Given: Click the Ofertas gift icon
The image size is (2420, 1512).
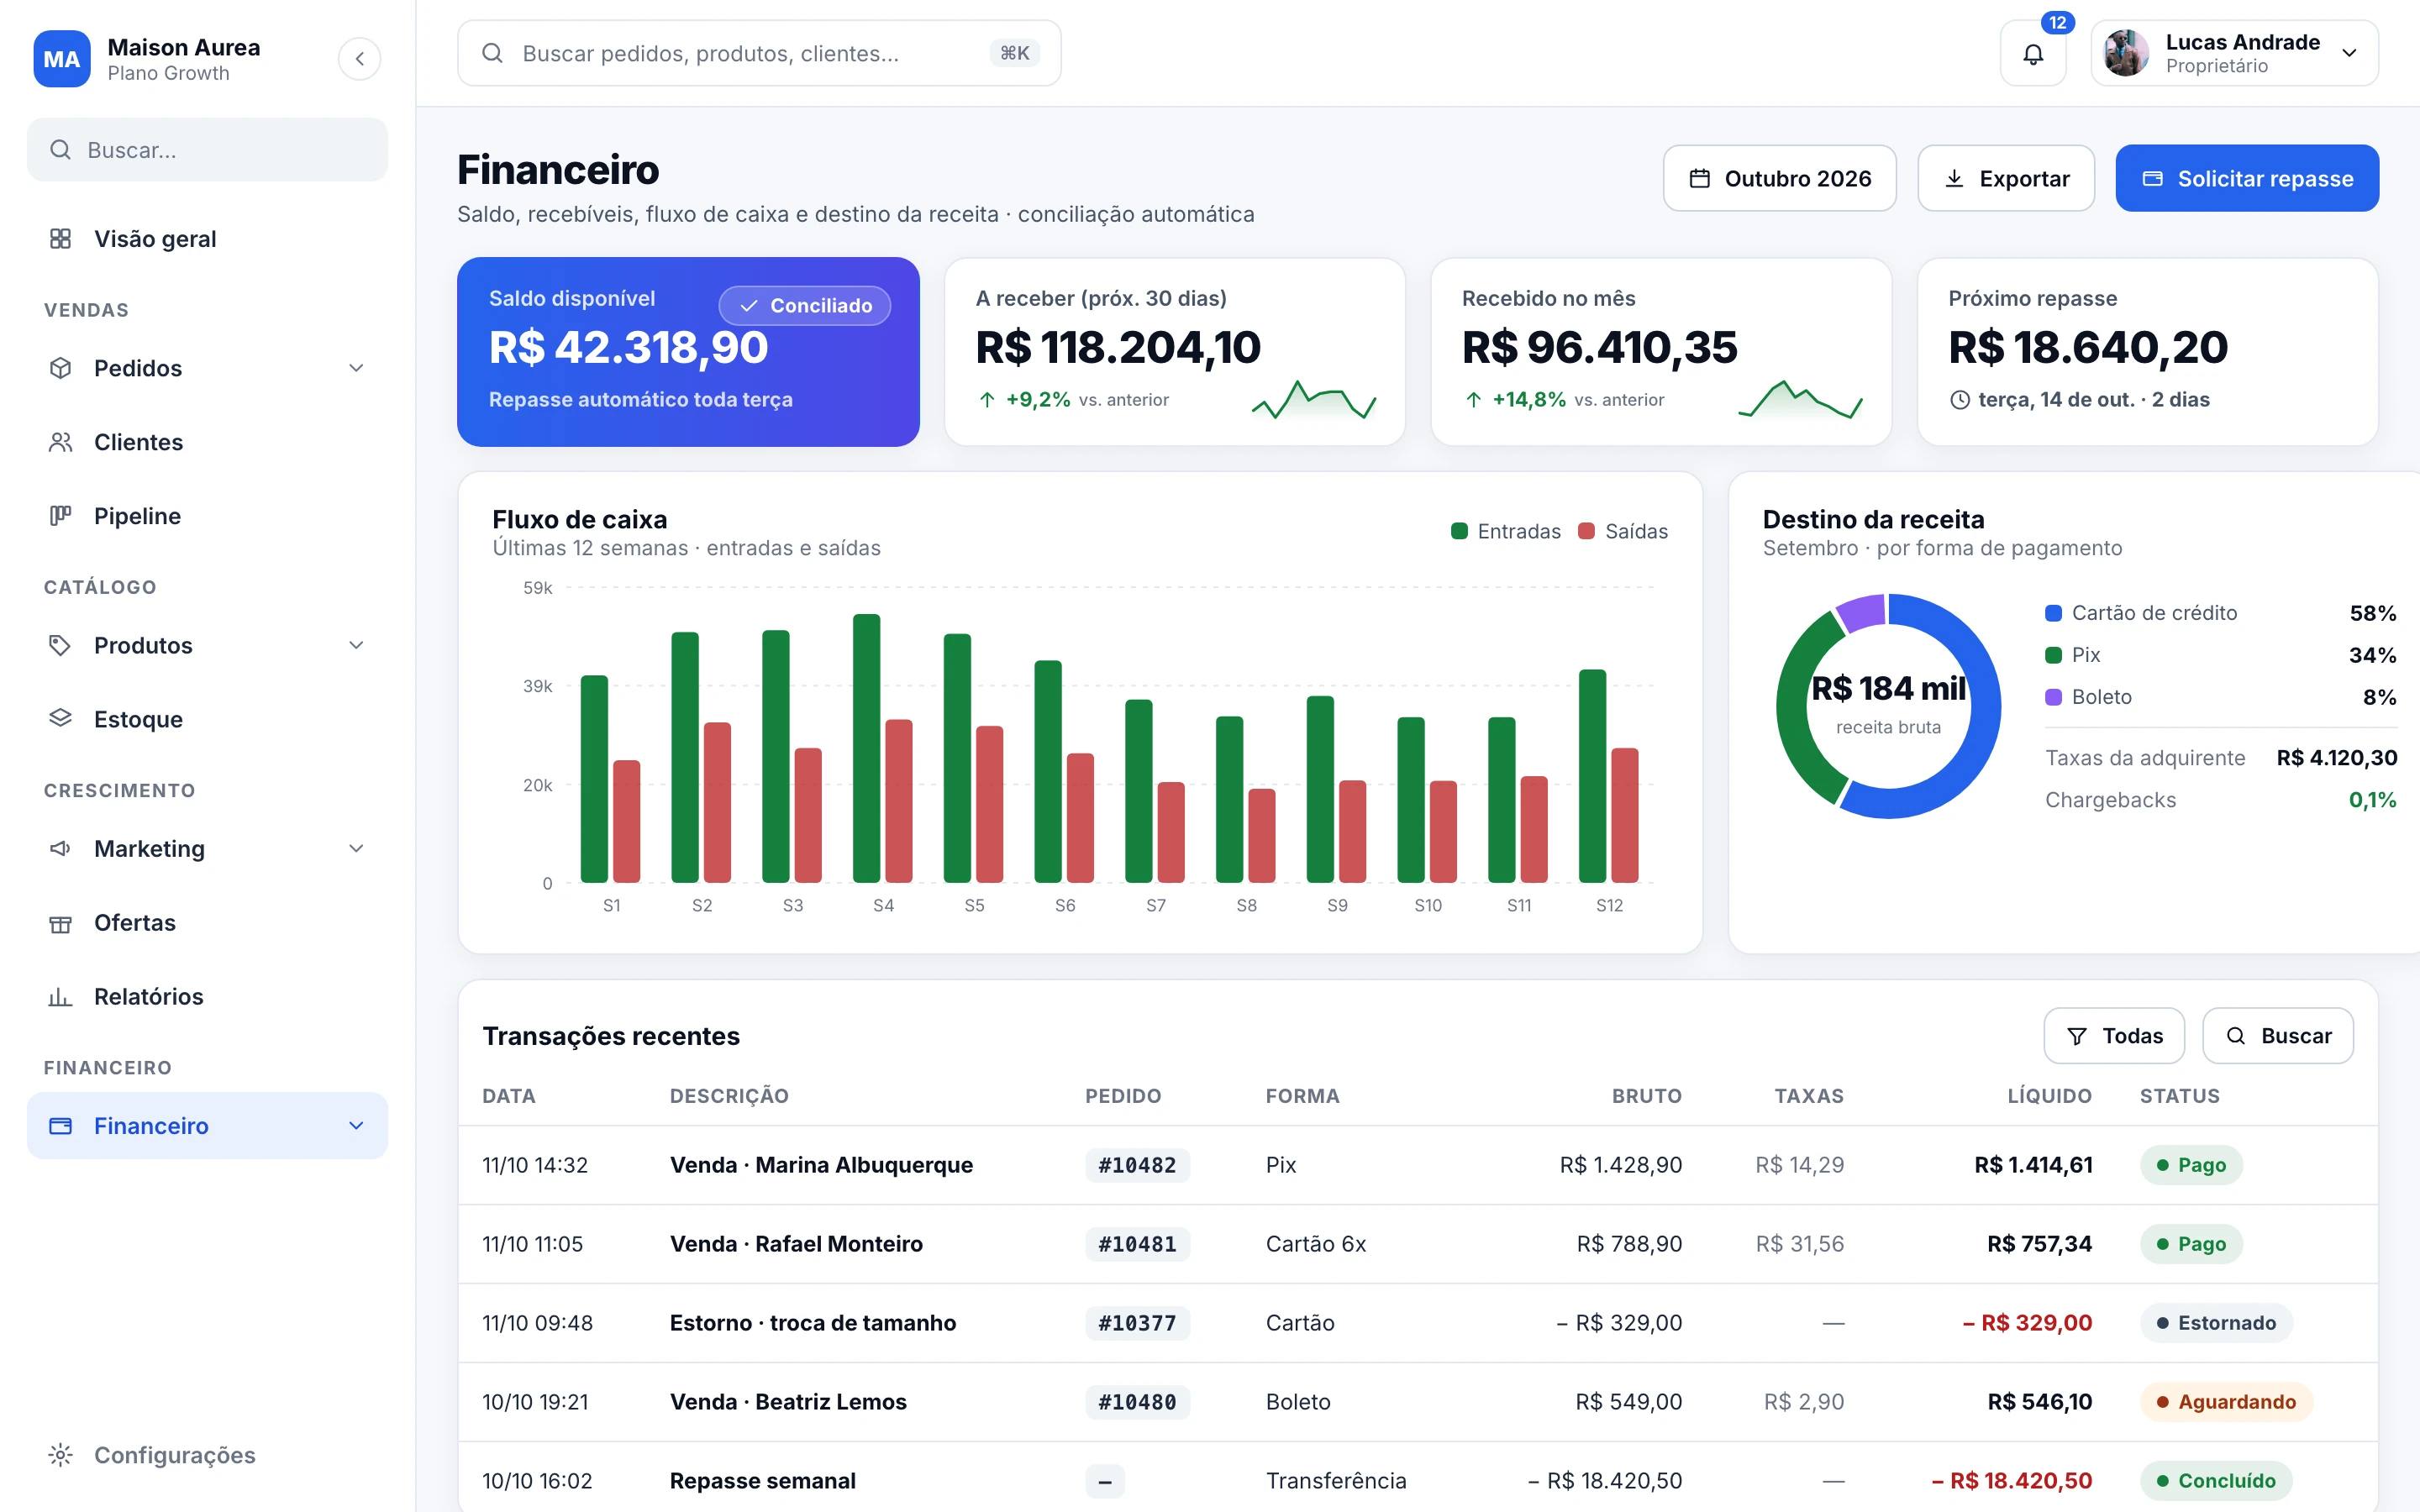Looking at the screenshot, I should coord(61,922).
